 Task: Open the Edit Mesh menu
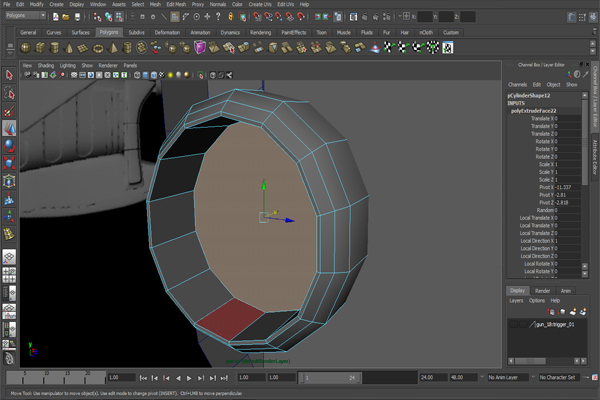[176, 4]
